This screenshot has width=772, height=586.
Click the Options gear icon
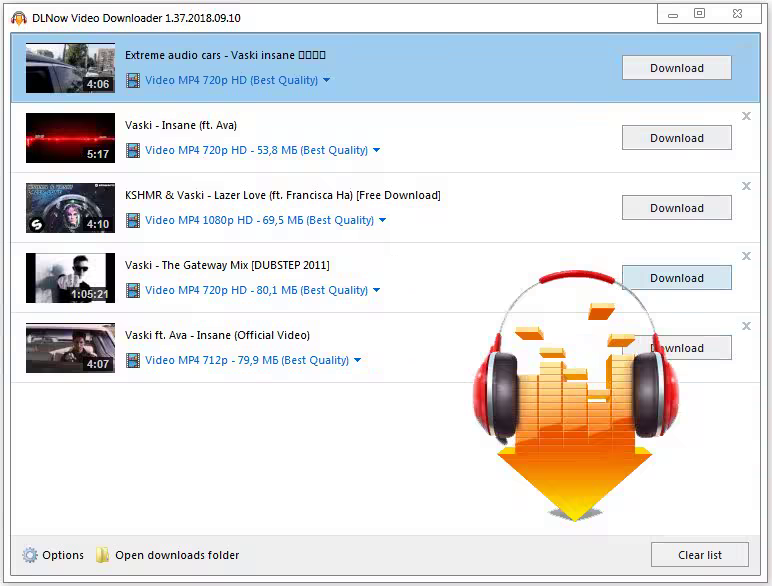click(30, 555)
